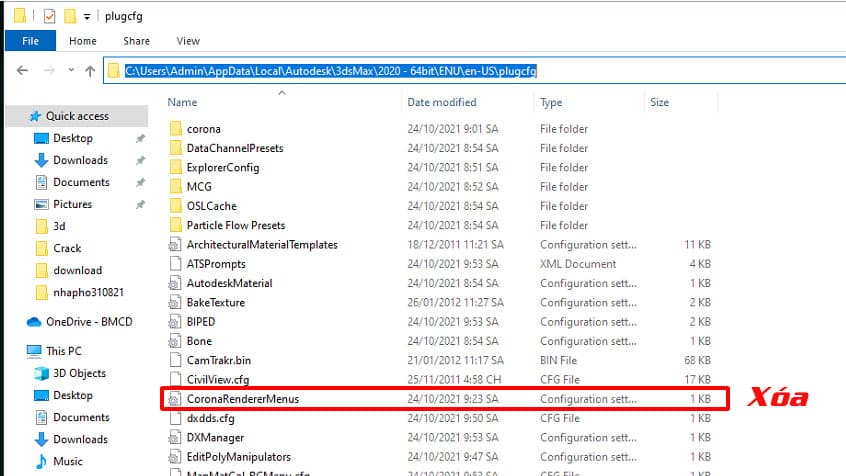This screenshot has height=476, width=846.
Task: Click the Up one level arrow
Action: coord(90,71)
